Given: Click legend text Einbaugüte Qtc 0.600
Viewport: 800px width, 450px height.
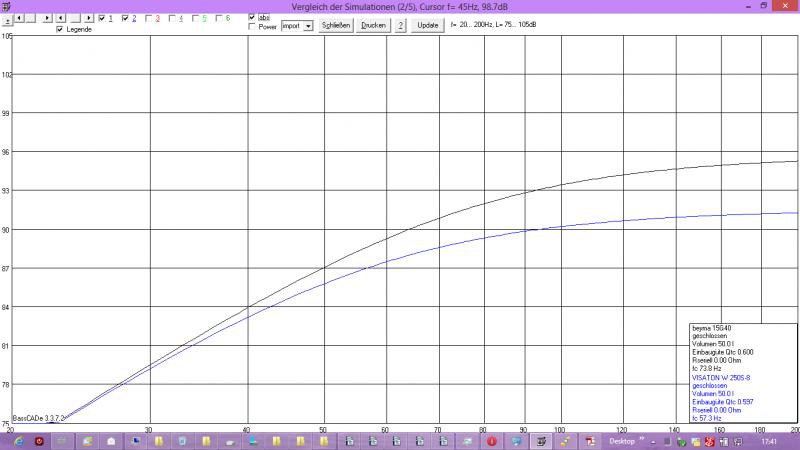Looking at the screenshot, I should tap(722, 352).
